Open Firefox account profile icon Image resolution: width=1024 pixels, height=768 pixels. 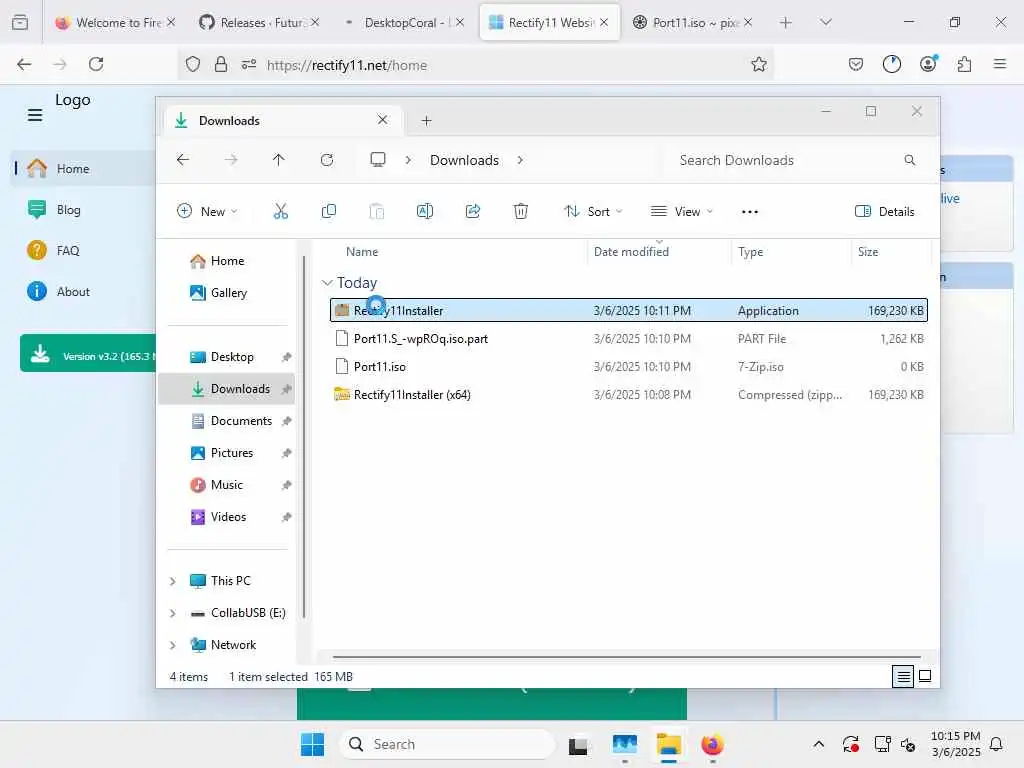(928, 63)
